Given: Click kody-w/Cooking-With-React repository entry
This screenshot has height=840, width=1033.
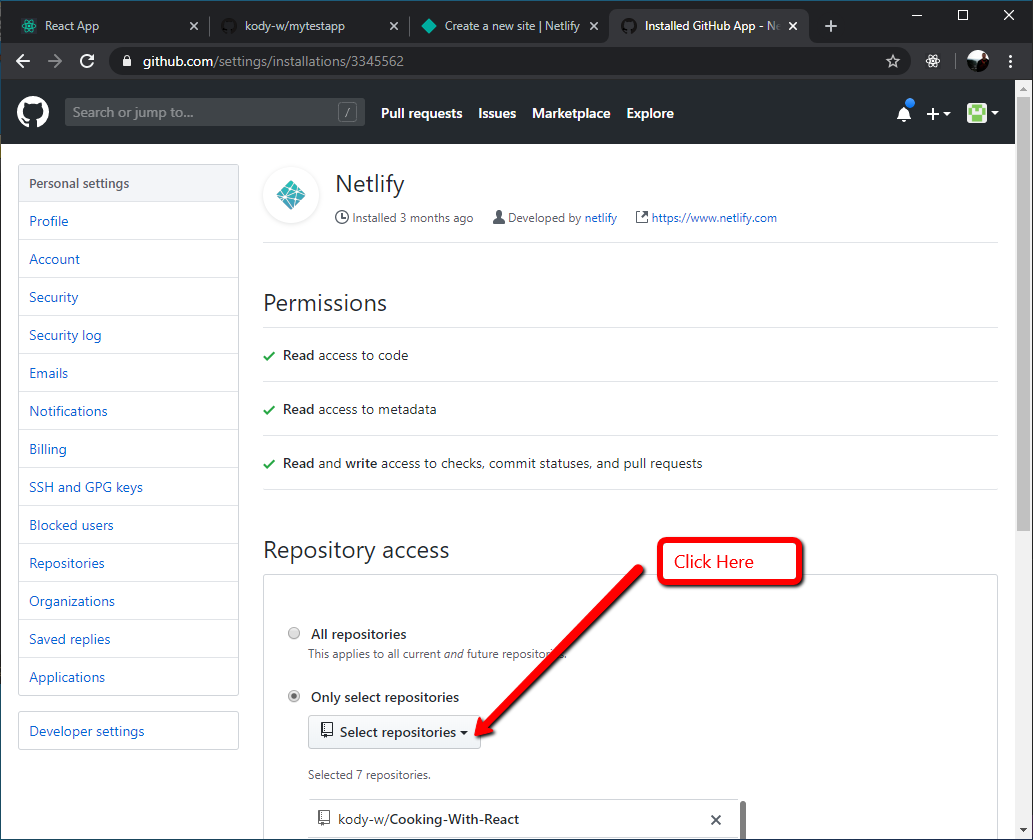Looking at the screenshot, I should coord(428,819).
